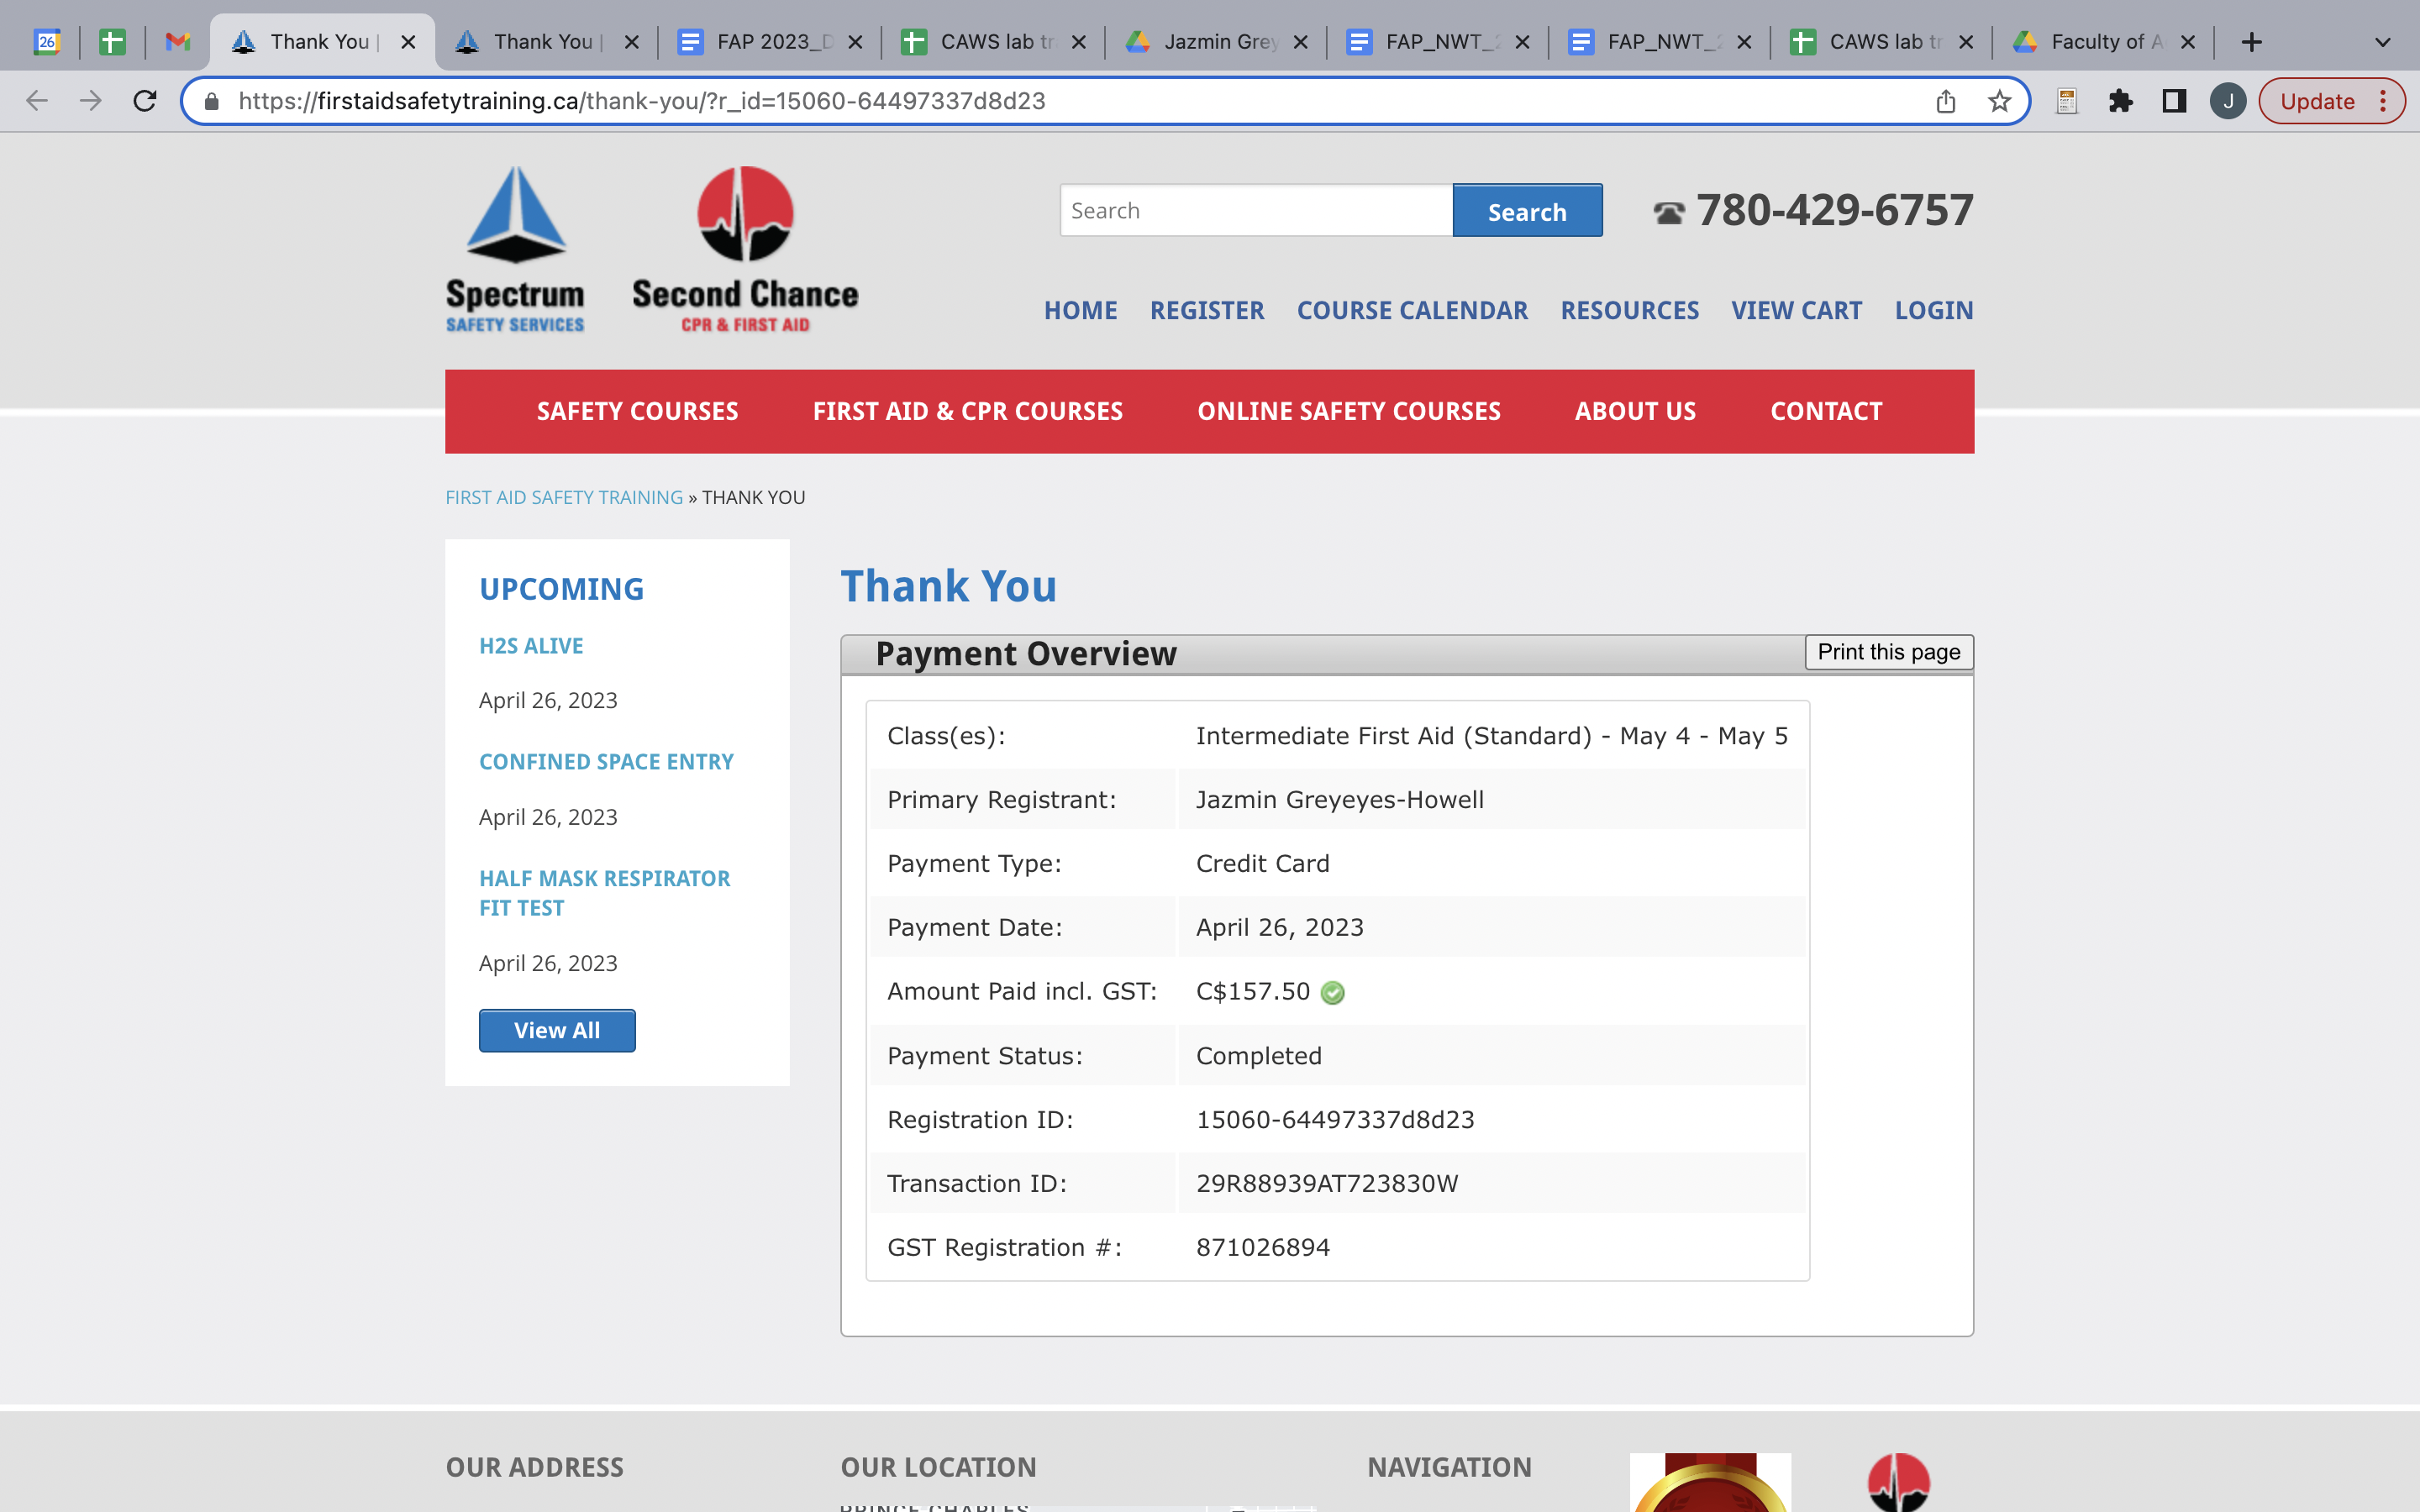Expand the tab search chevron
The width and height of the screenshot is (2420, 1512).
click(x=2383, y=42)
